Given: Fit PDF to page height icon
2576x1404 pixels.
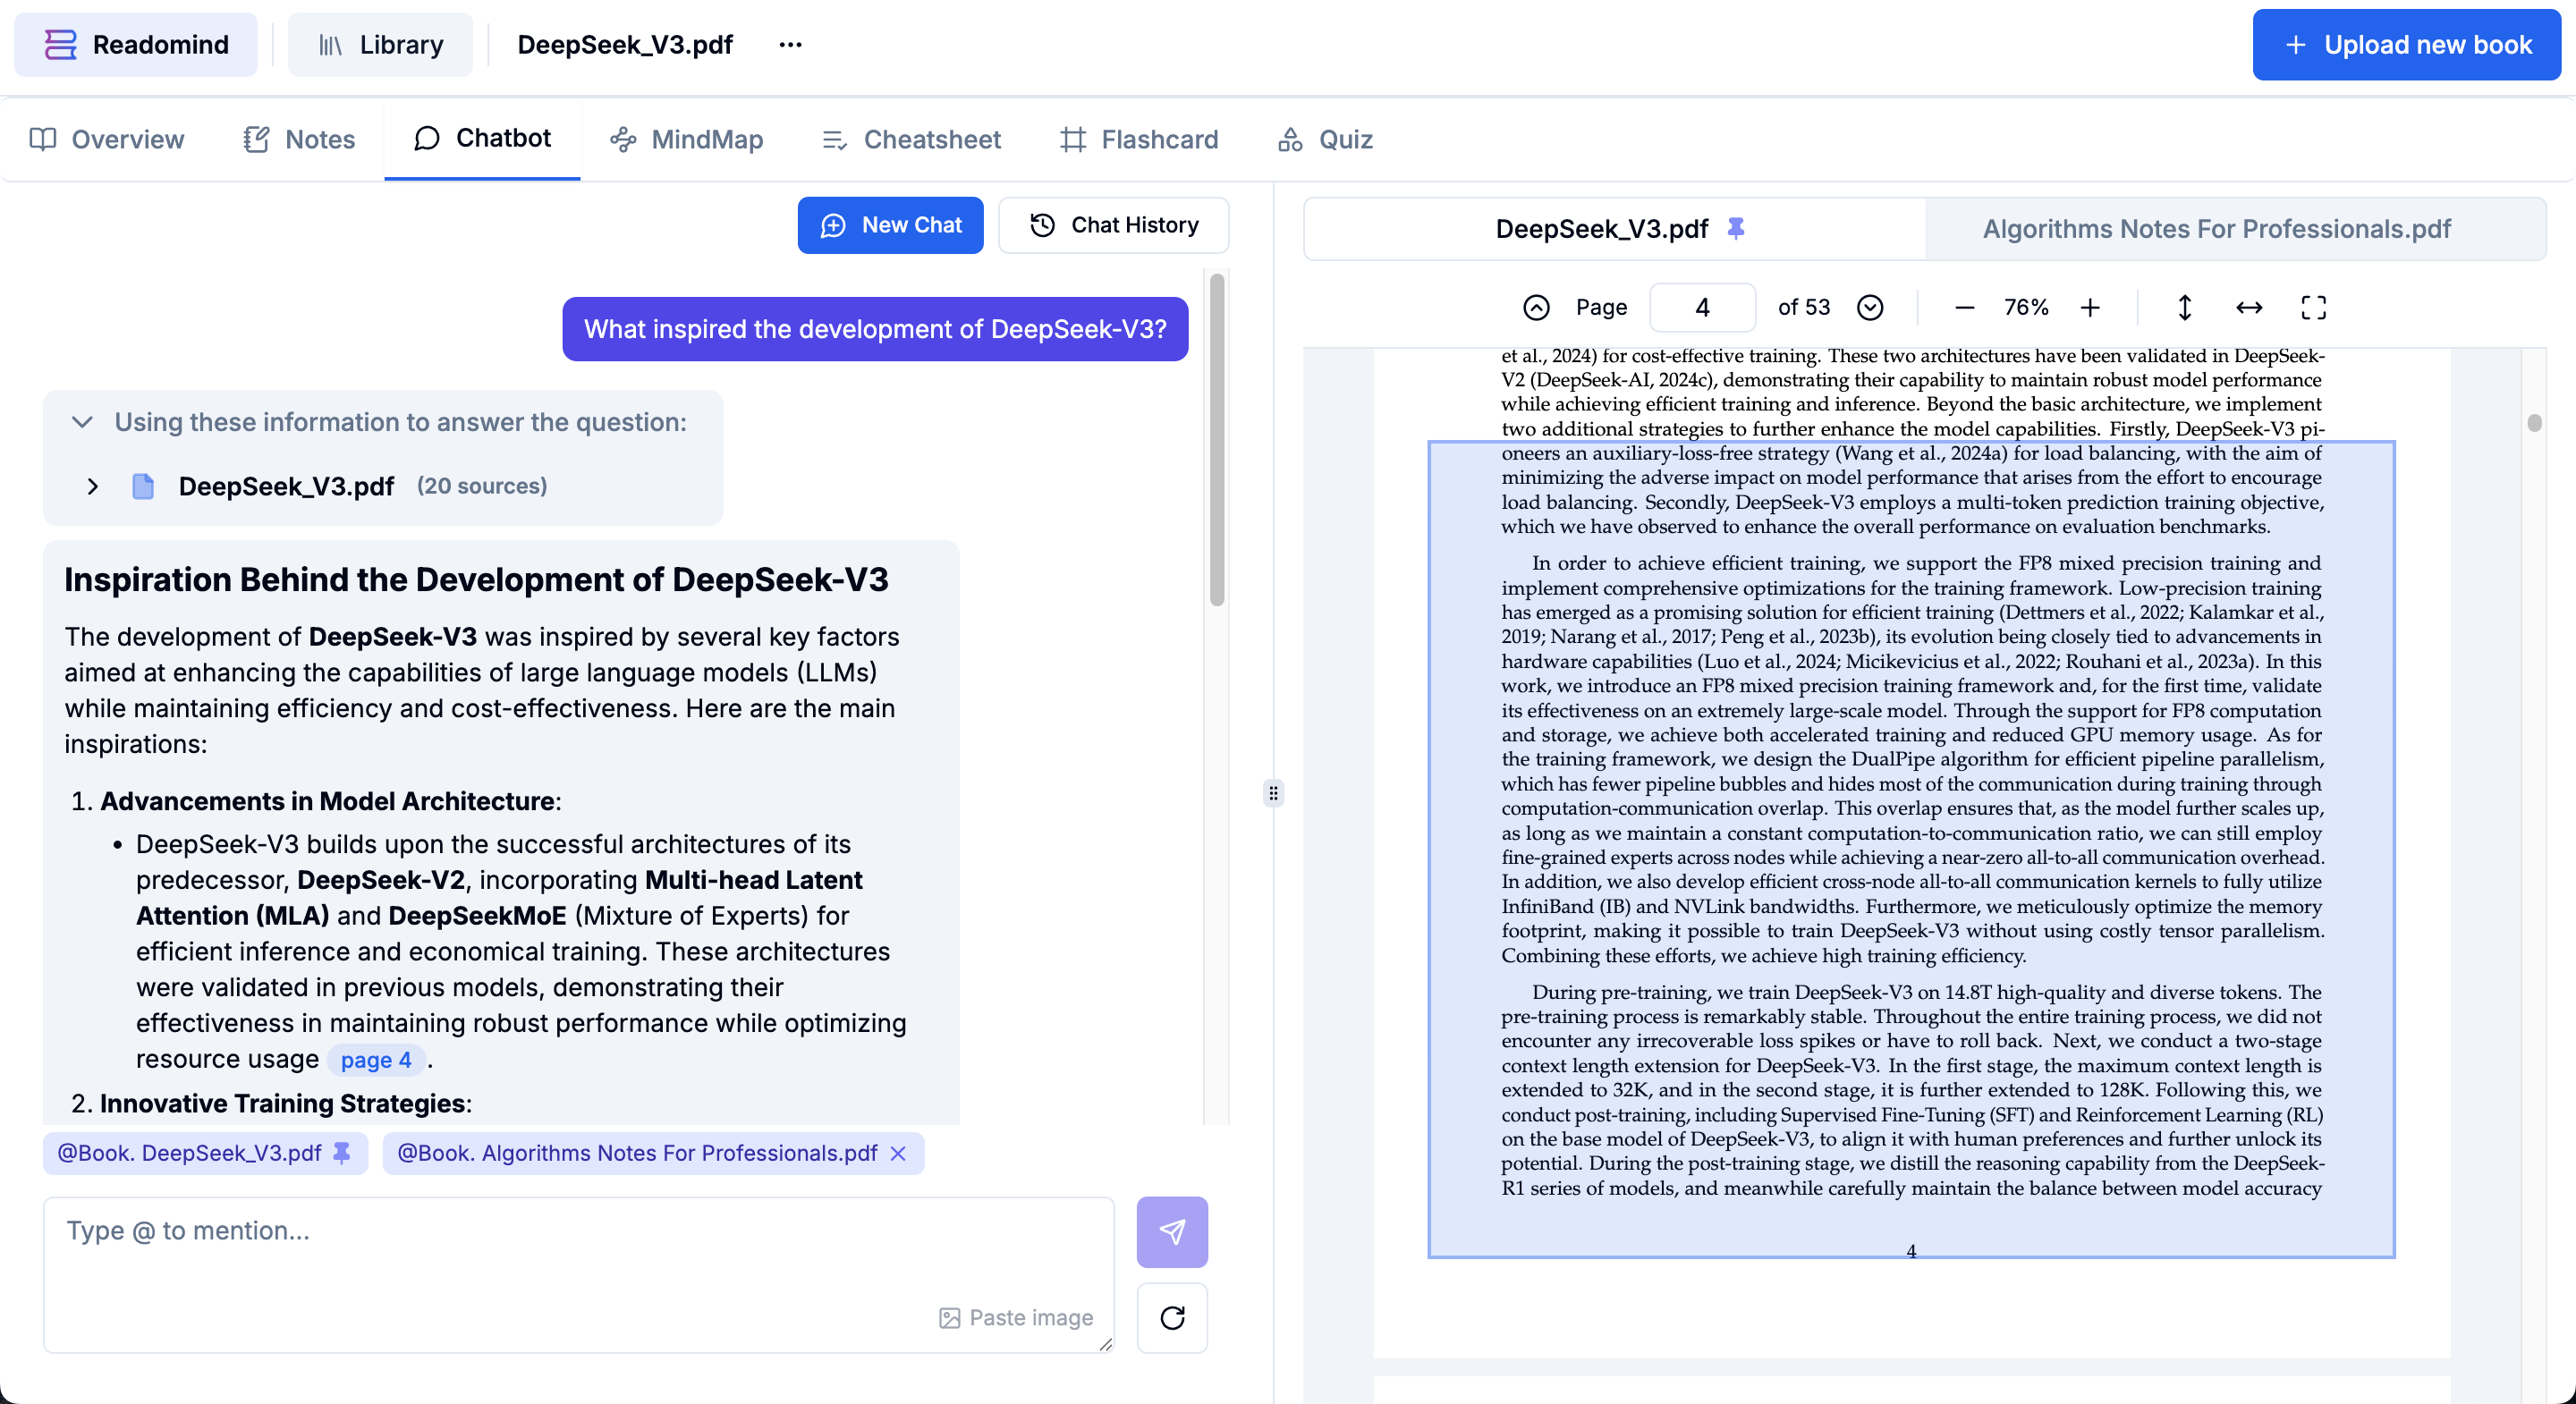Looking at the screenshot, I should [2184, 307].
